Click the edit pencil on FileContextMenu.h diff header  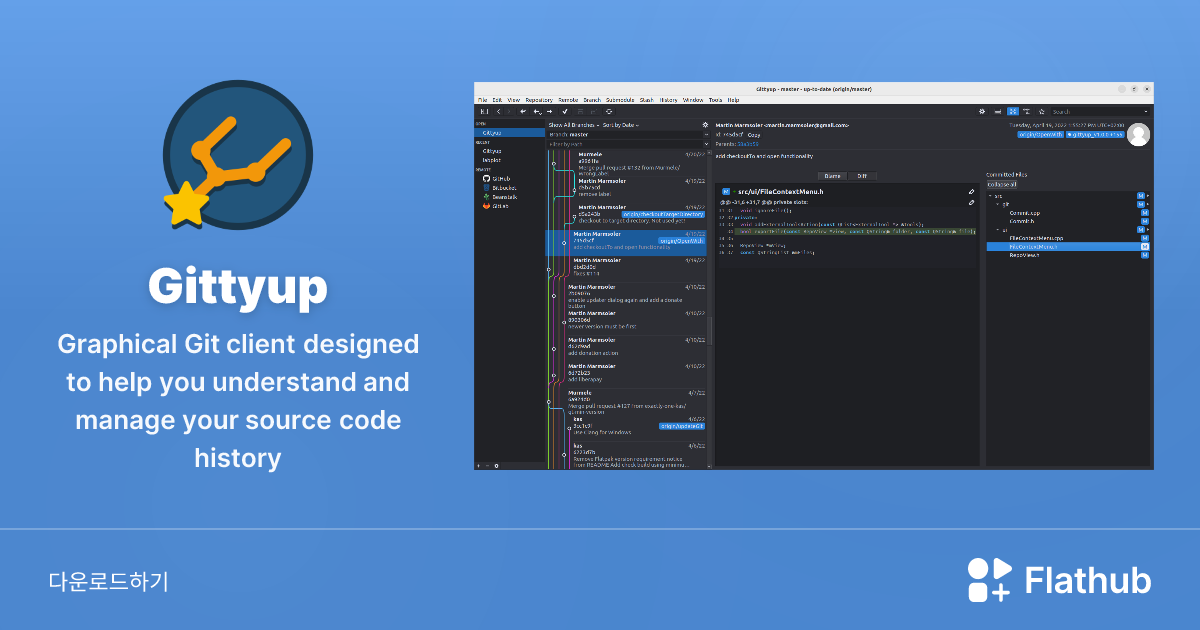972,191
